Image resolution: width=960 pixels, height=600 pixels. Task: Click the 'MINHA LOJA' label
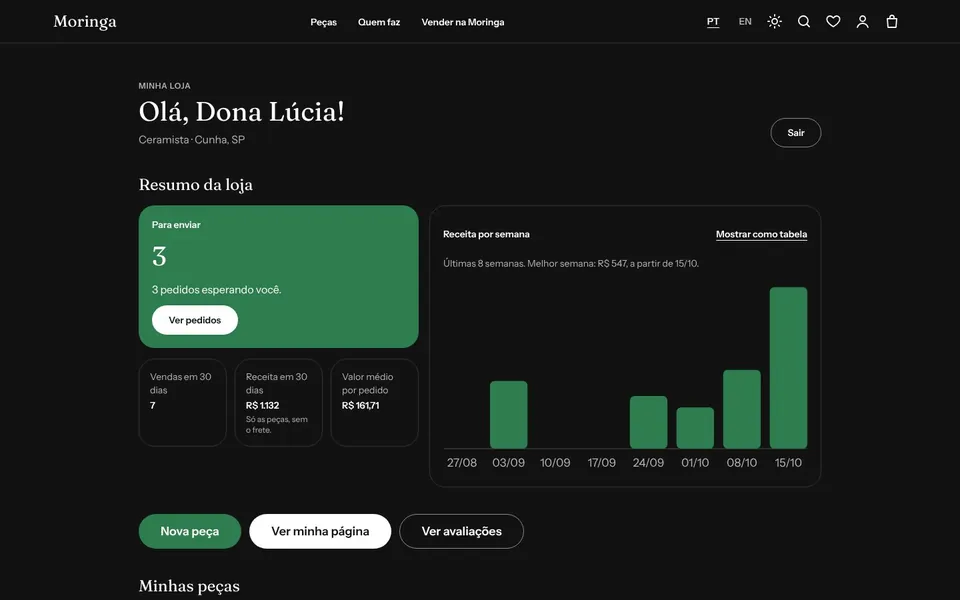coord(164,86)
